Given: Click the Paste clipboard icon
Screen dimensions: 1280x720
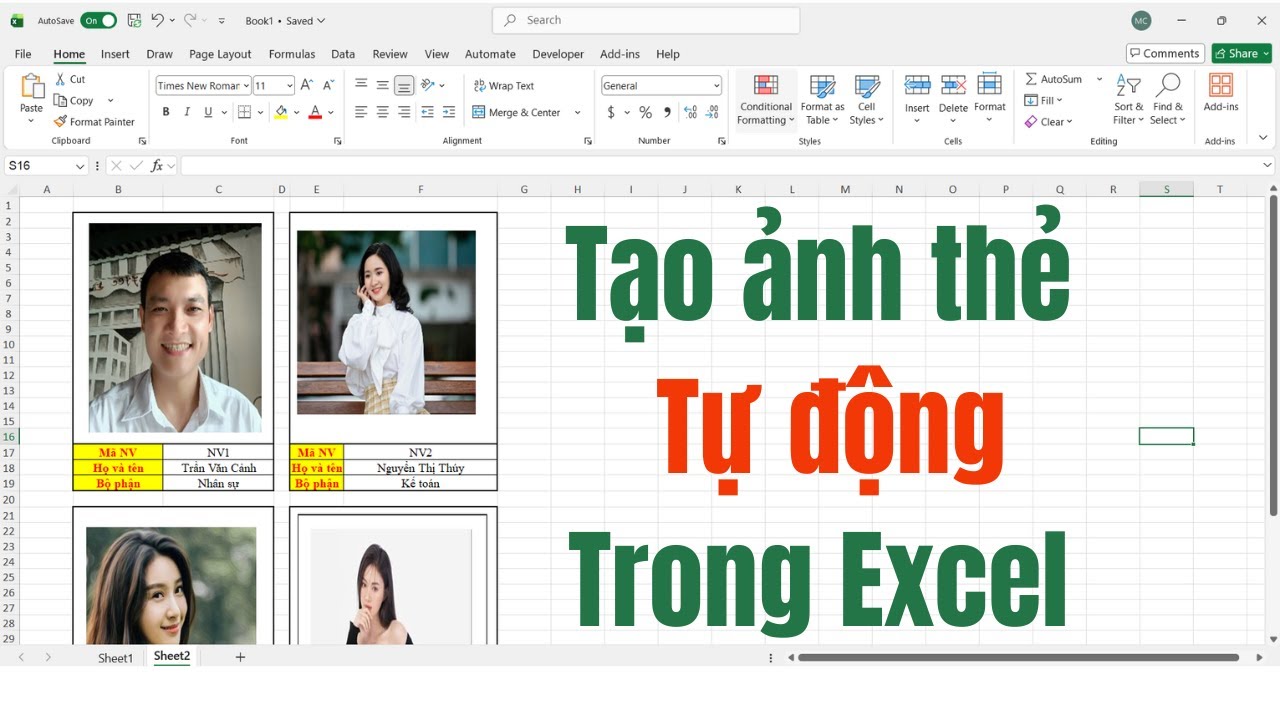Looking at the screenshot, I should coord(32,87).
